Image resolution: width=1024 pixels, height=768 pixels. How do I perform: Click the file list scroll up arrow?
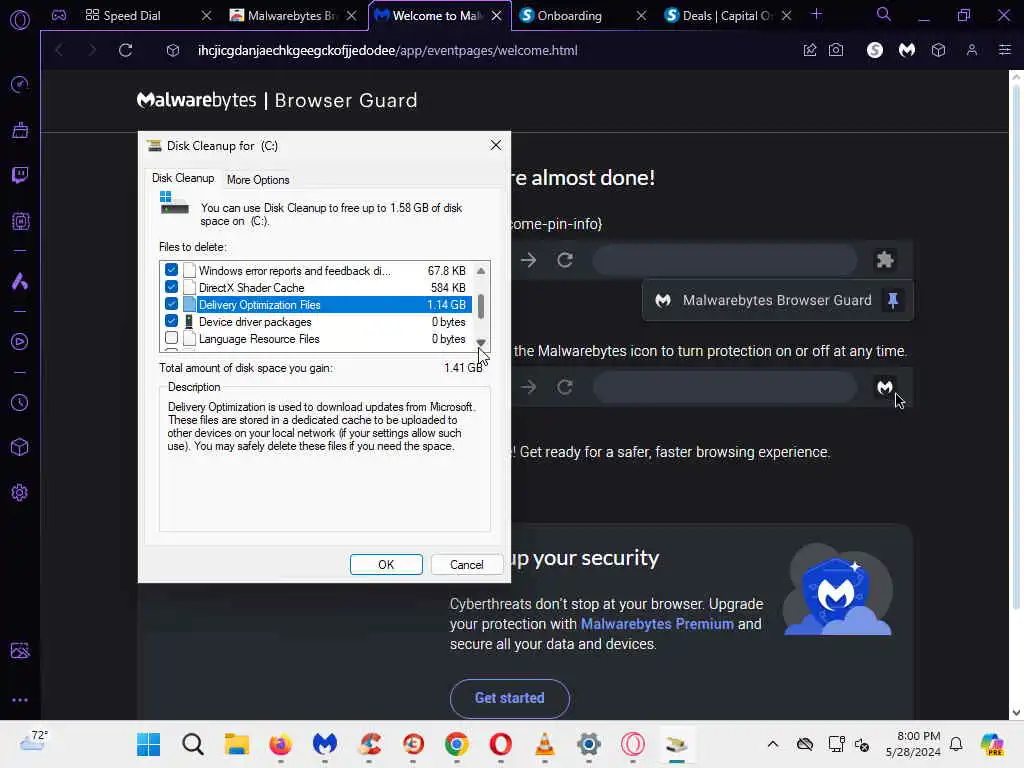click(481, 270)
